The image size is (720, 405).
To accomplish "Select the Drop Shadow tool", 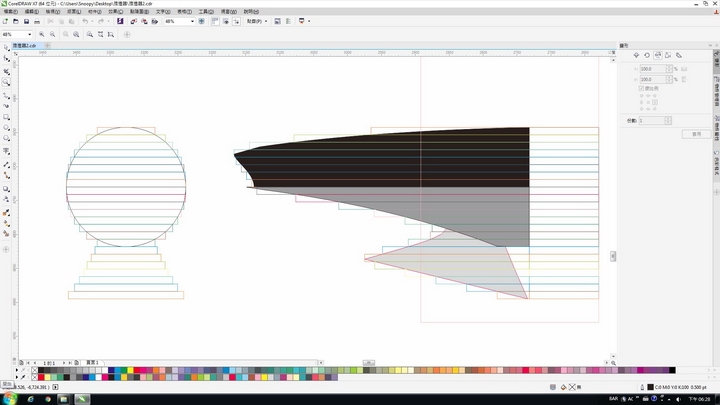I will click(6, 189).
